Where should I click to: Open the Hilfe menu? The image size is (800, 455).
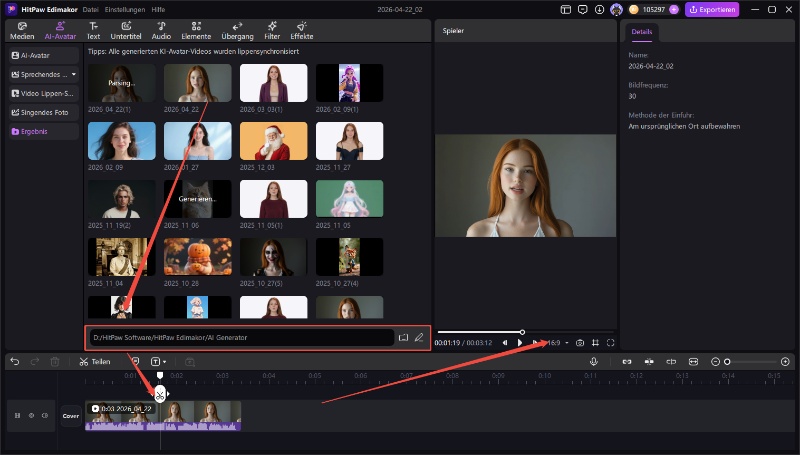click(x=158, y=9)
